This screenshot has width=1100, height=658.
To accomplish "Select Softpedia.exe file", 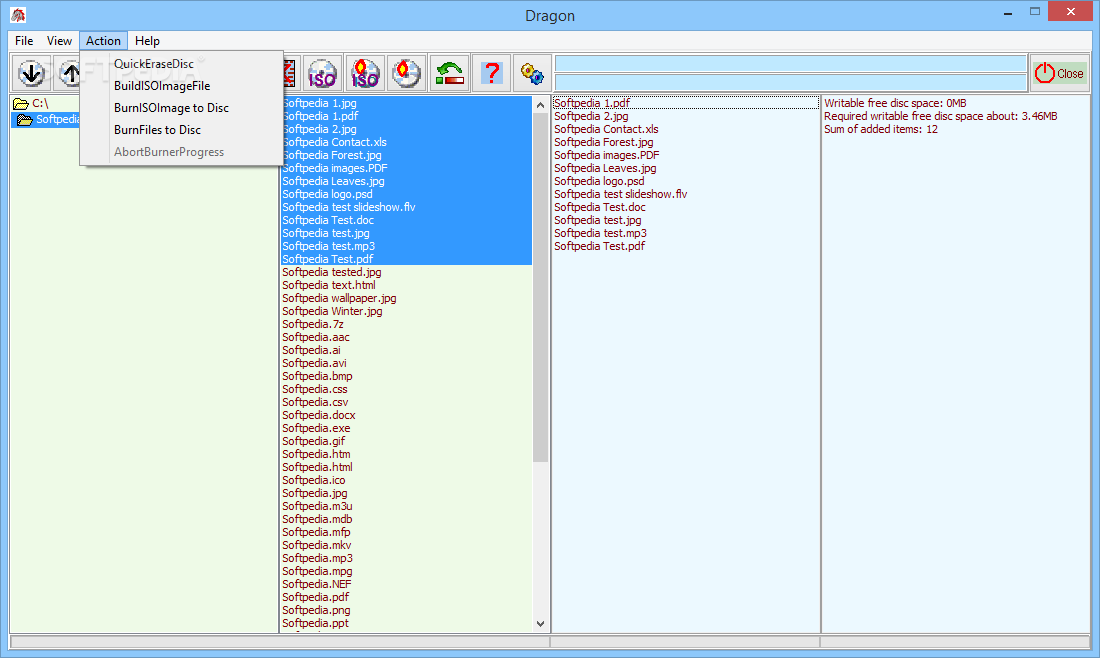I will click(x=316, y=428).
